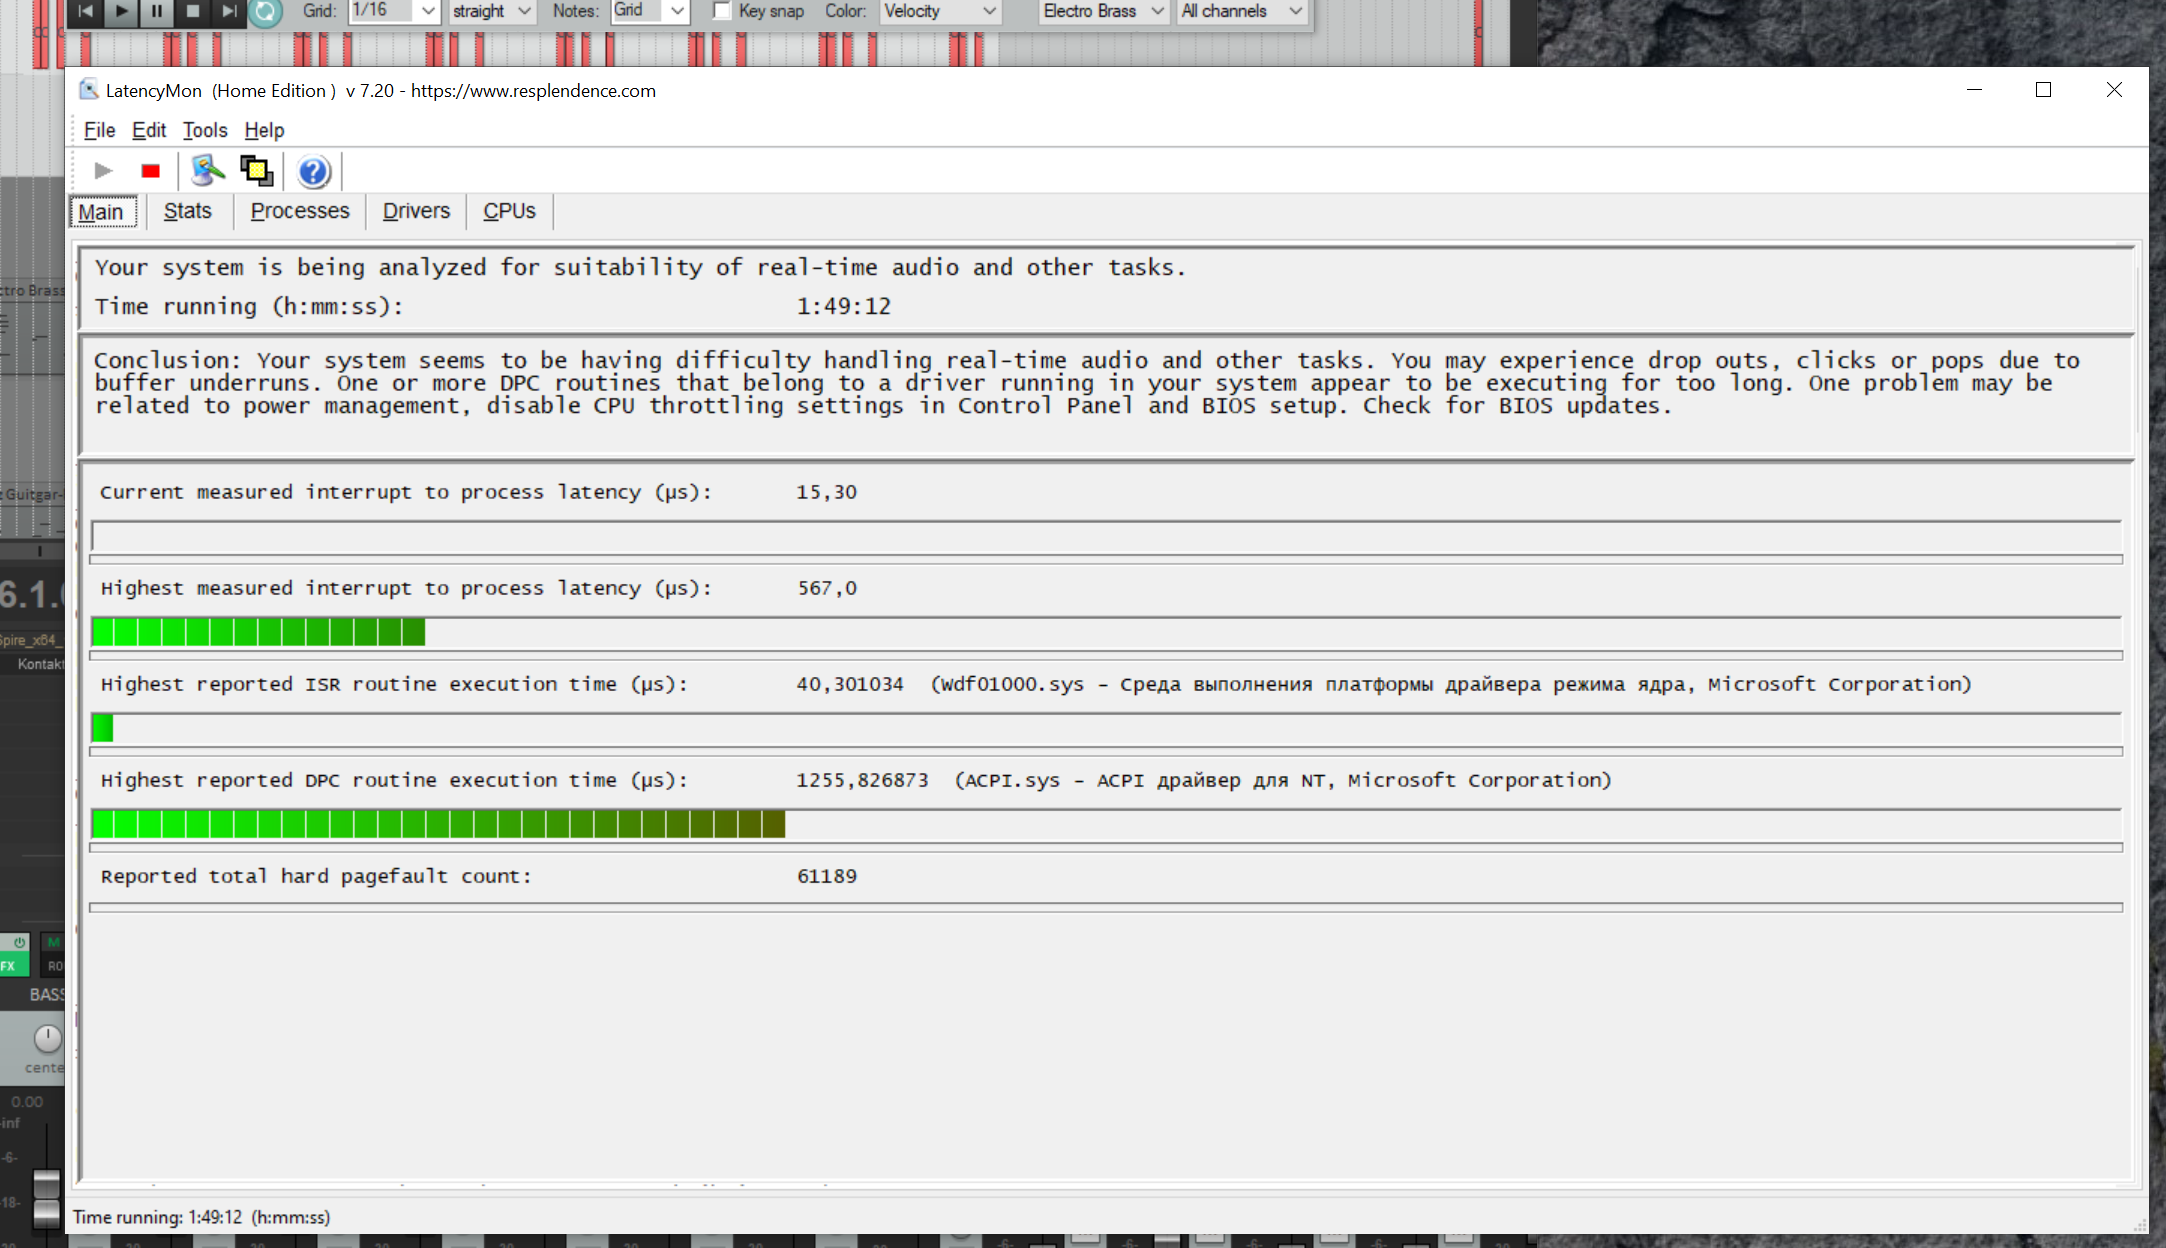Open the analyze tool icon in toolbar
This screenshot has width=2166, height=1248.
207,172
